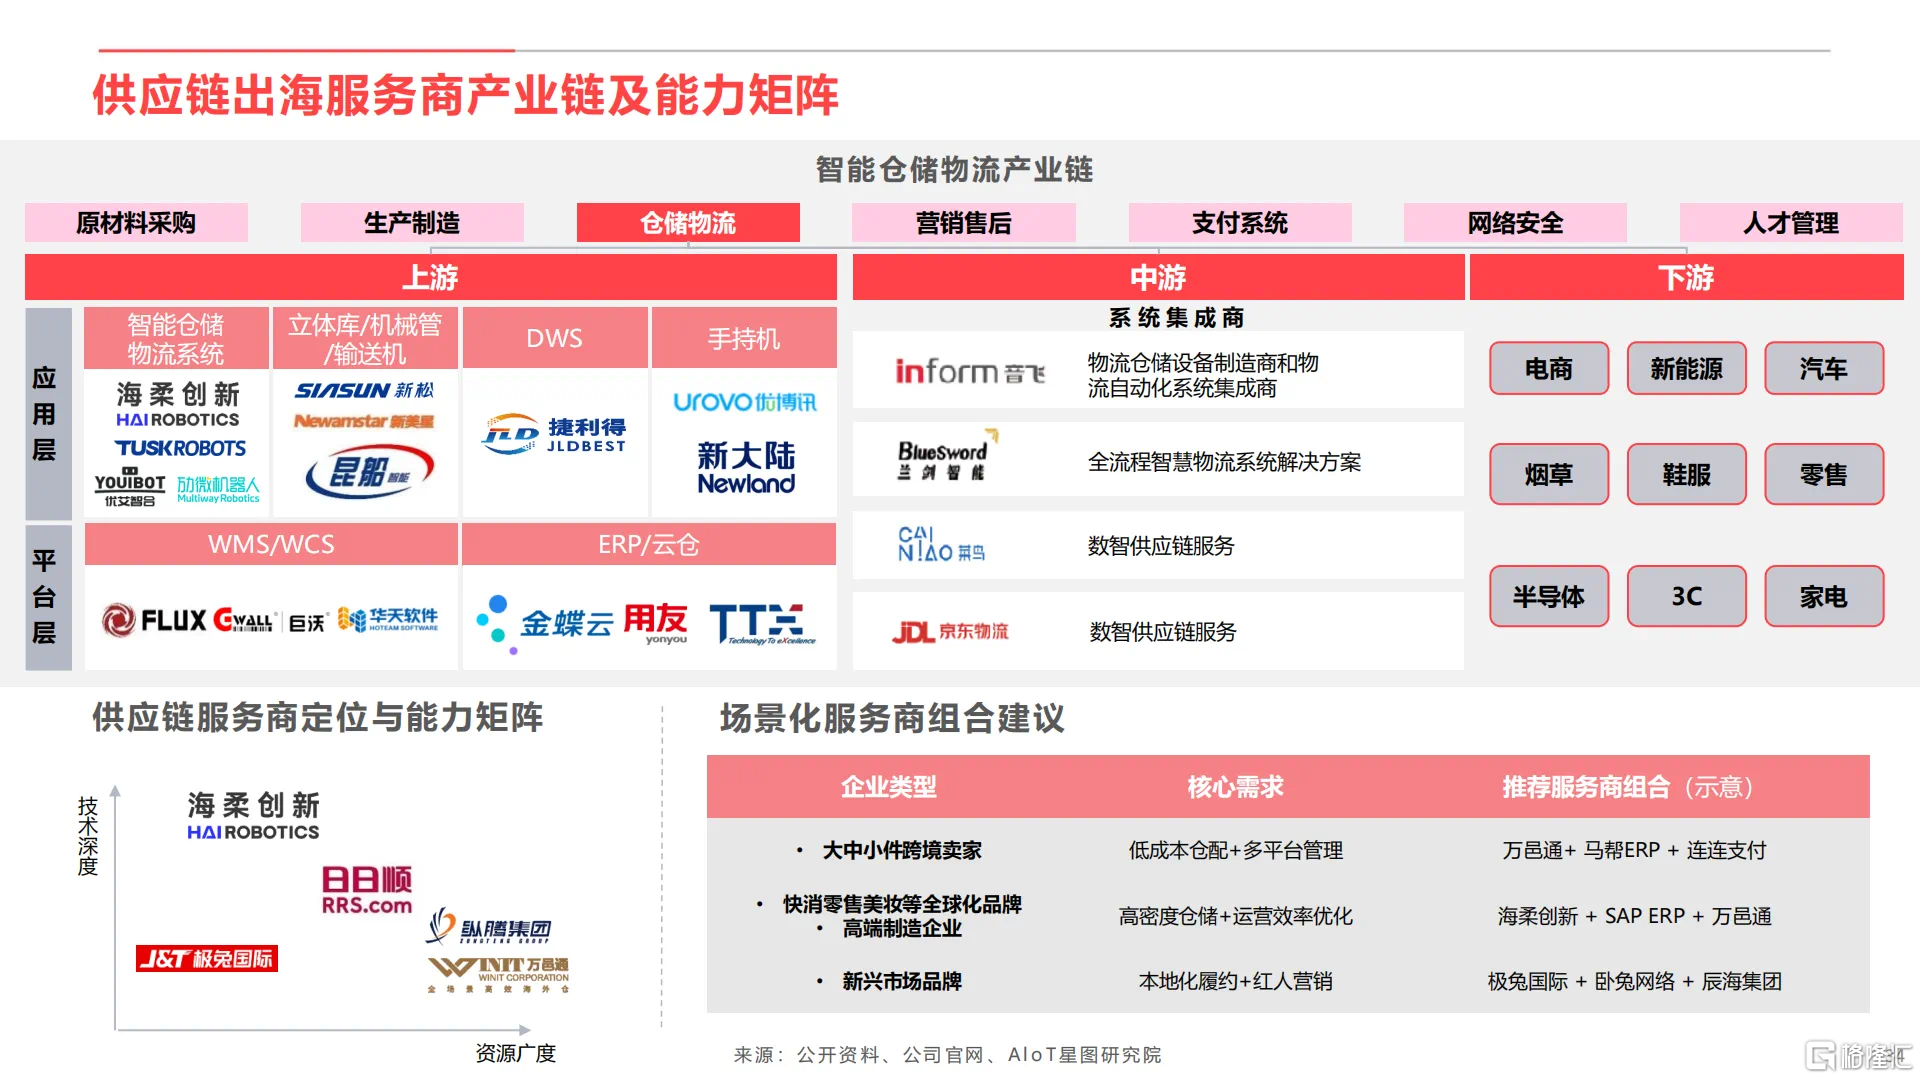The image size is (1920, 1080).
Task: Click the 巨沃 logo
Action: pyautogui.click(x=307, y=623)
